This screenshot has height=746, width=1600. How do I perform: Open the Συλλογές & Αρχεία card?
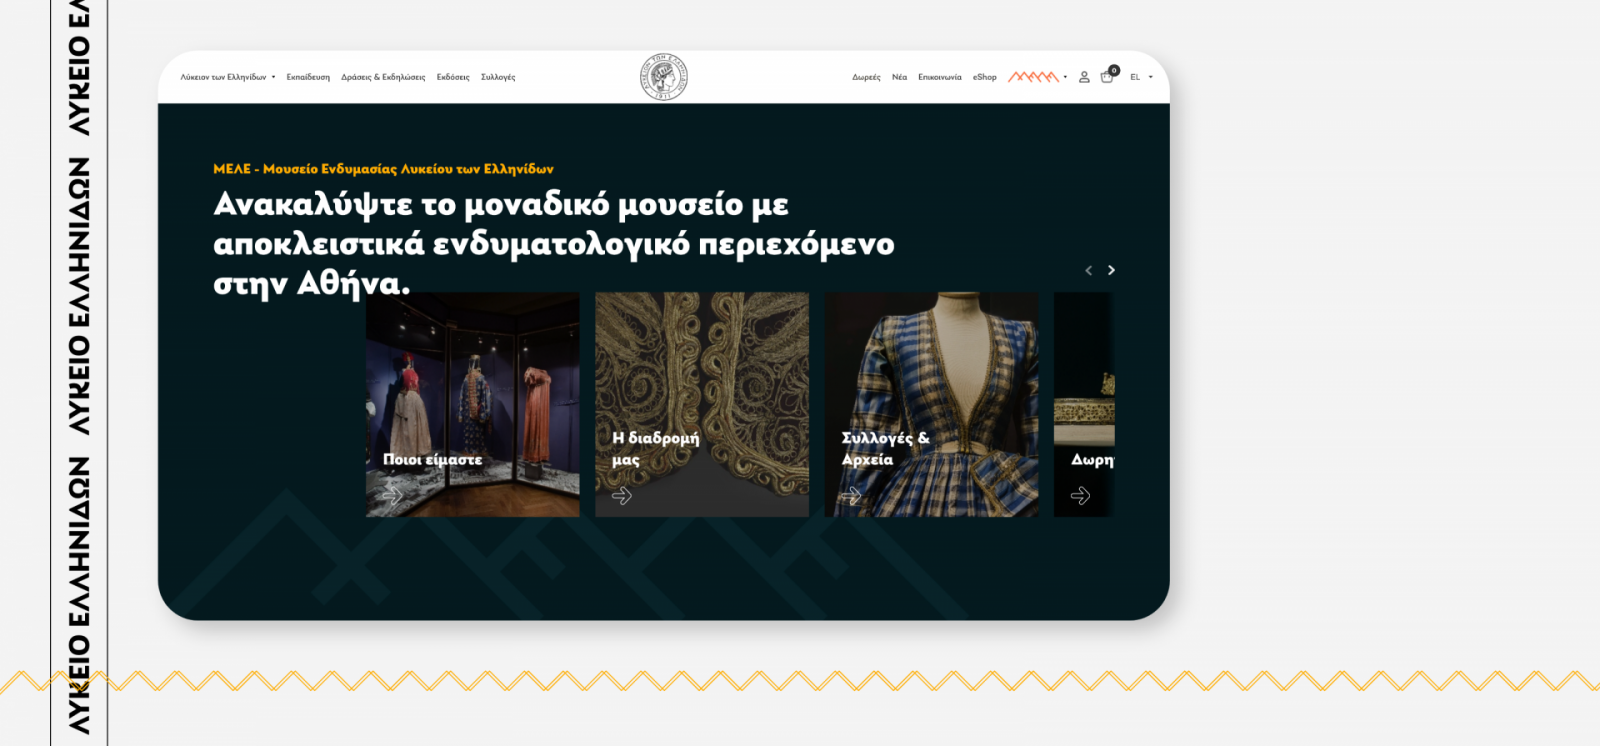click(x=932, y=404)
